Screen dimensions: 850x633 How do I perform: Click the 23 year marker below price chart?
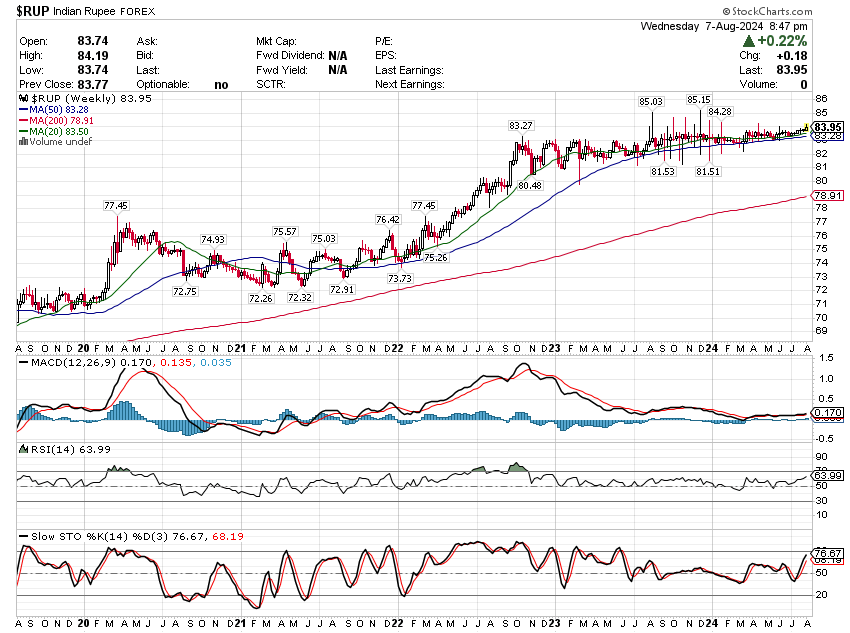coord(552,347)
